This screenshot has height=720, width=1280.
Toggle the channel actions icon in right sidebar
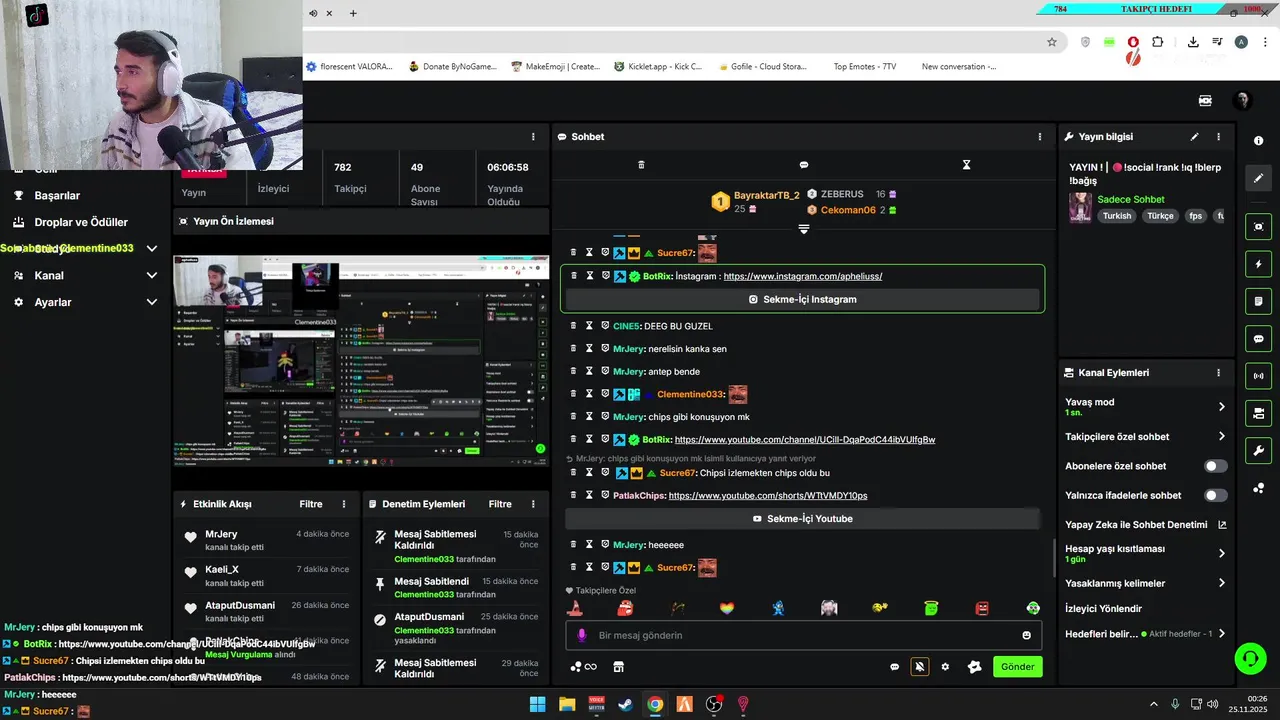pos(1258,413)
